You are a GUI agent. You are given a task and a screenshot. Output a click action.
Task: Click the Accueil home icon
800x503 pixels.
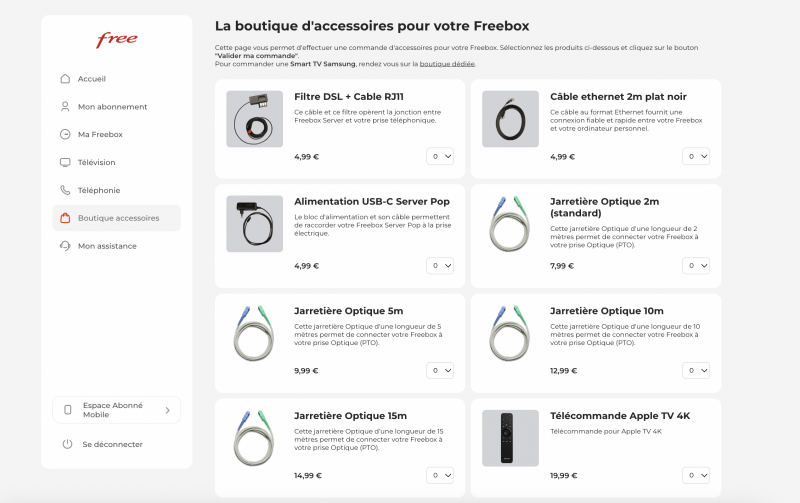click(x=65, y=79)
